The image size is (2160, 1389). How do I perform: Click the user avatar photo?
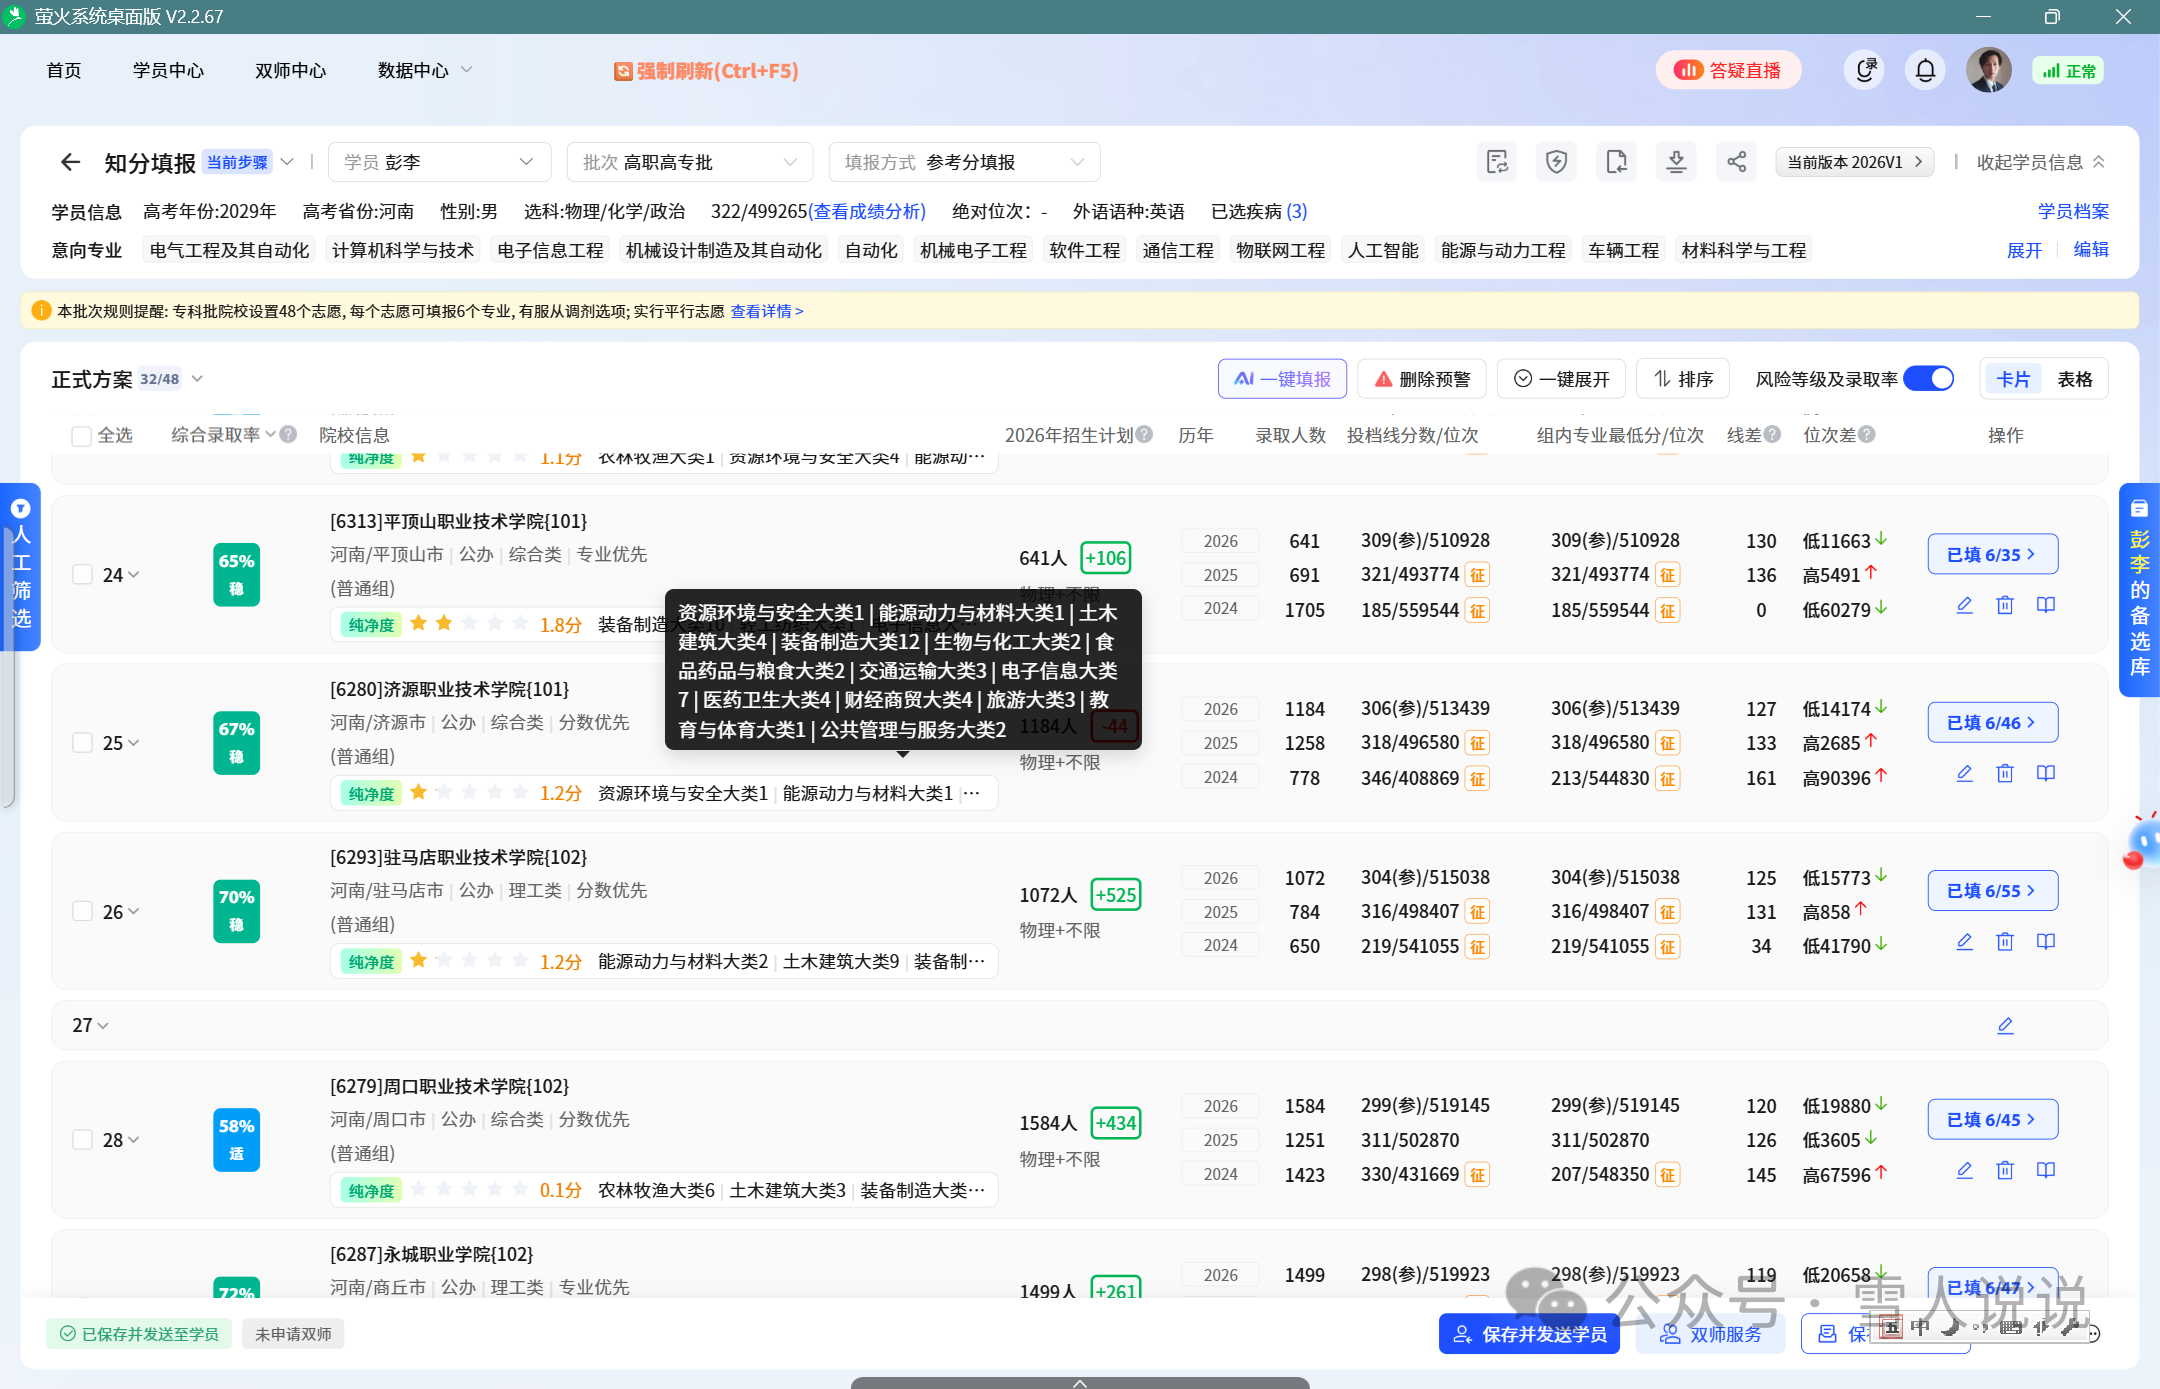[x=1988, y=71]
